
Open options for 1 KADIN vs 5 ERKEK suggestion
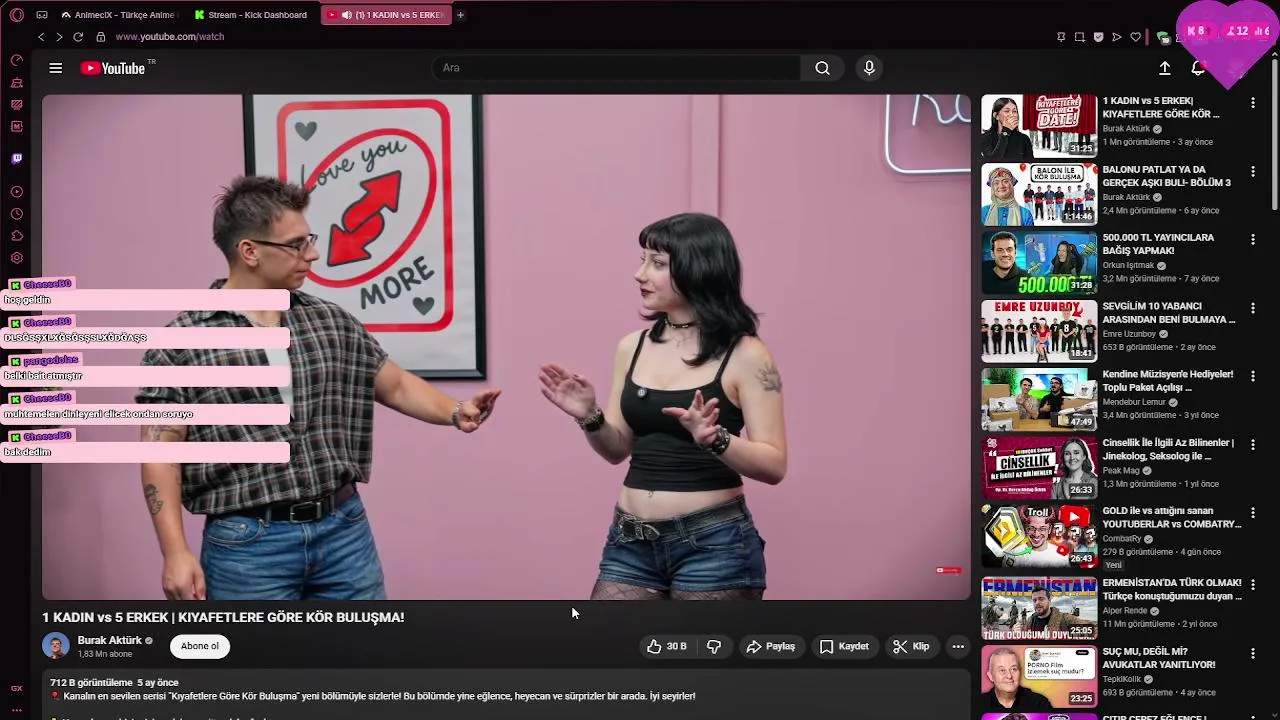pyautogui.click(x=1253, y=103)
